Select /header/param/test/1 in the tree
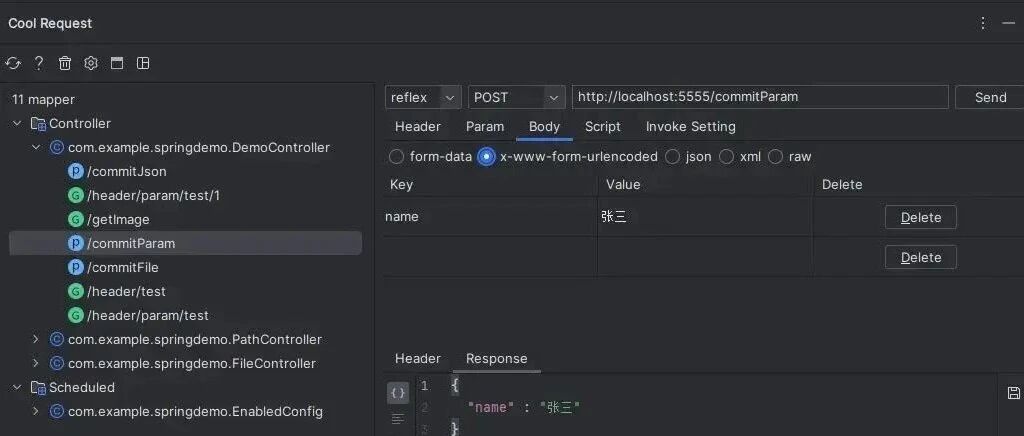This screenshot has width=1024, height=436. pos(153,195)
